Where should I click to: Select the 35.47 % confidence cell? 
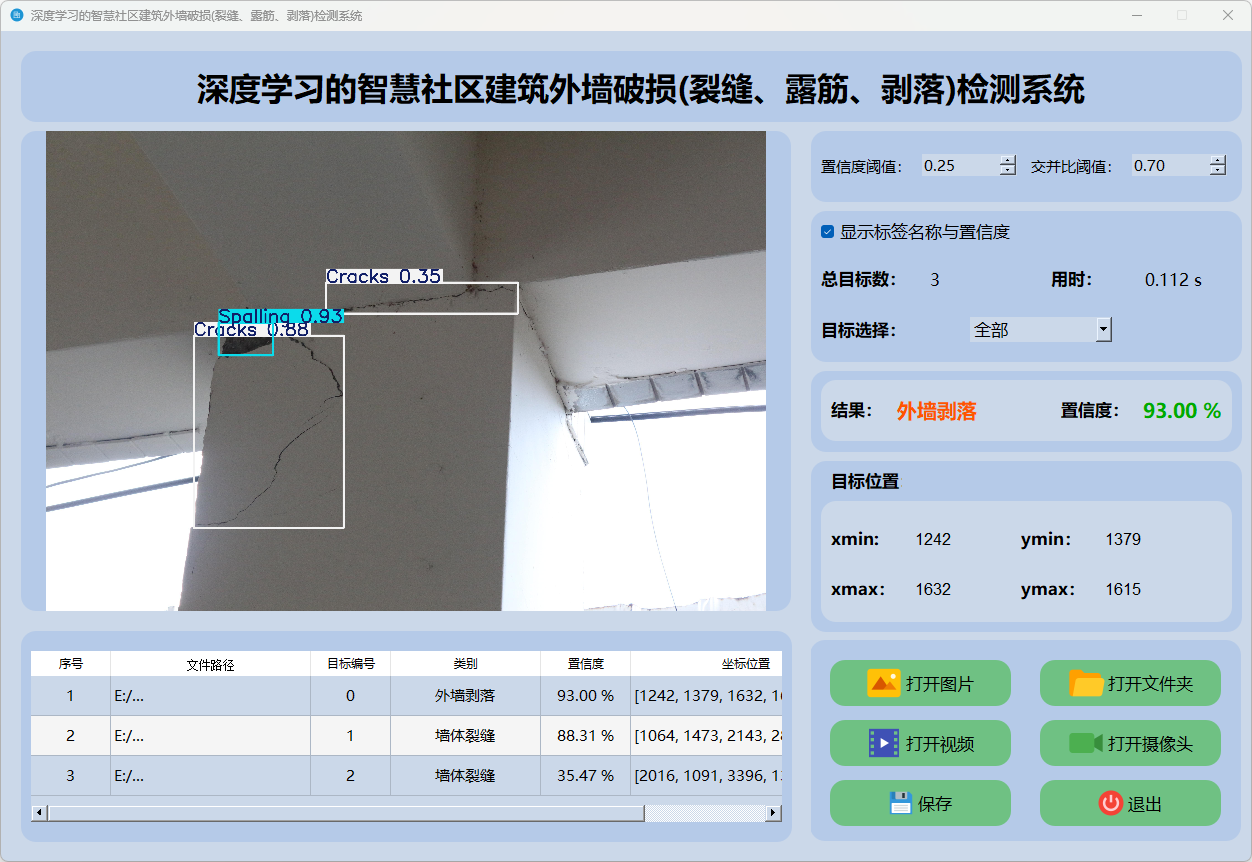(x=586, y=776)
